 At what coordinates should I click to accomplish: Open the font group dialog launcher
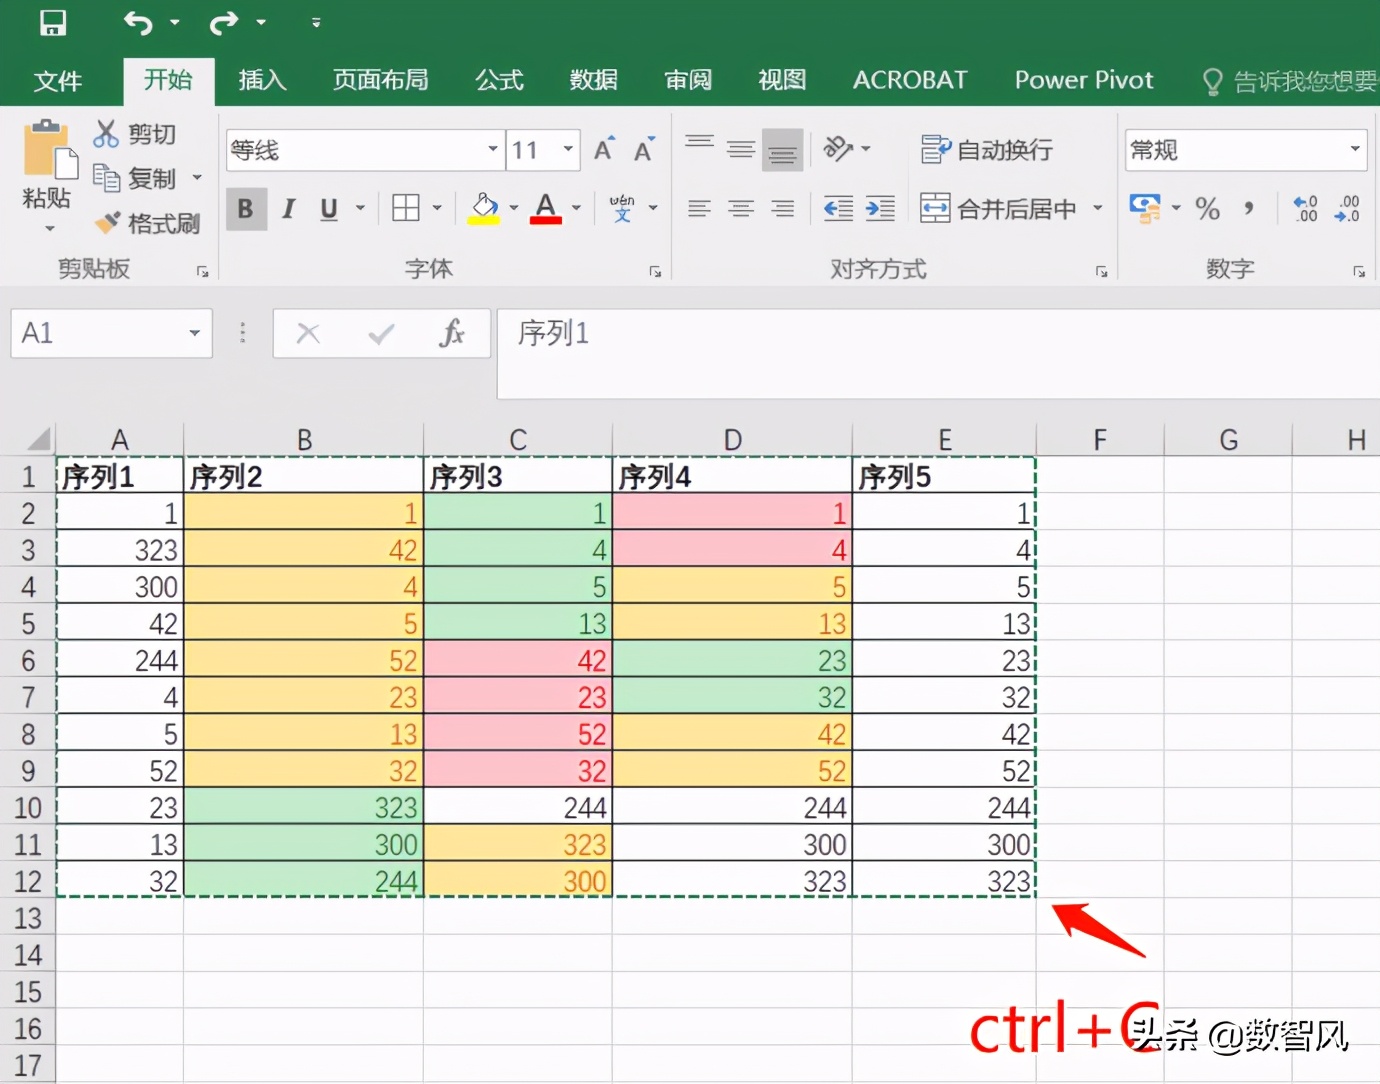(655, 271)
